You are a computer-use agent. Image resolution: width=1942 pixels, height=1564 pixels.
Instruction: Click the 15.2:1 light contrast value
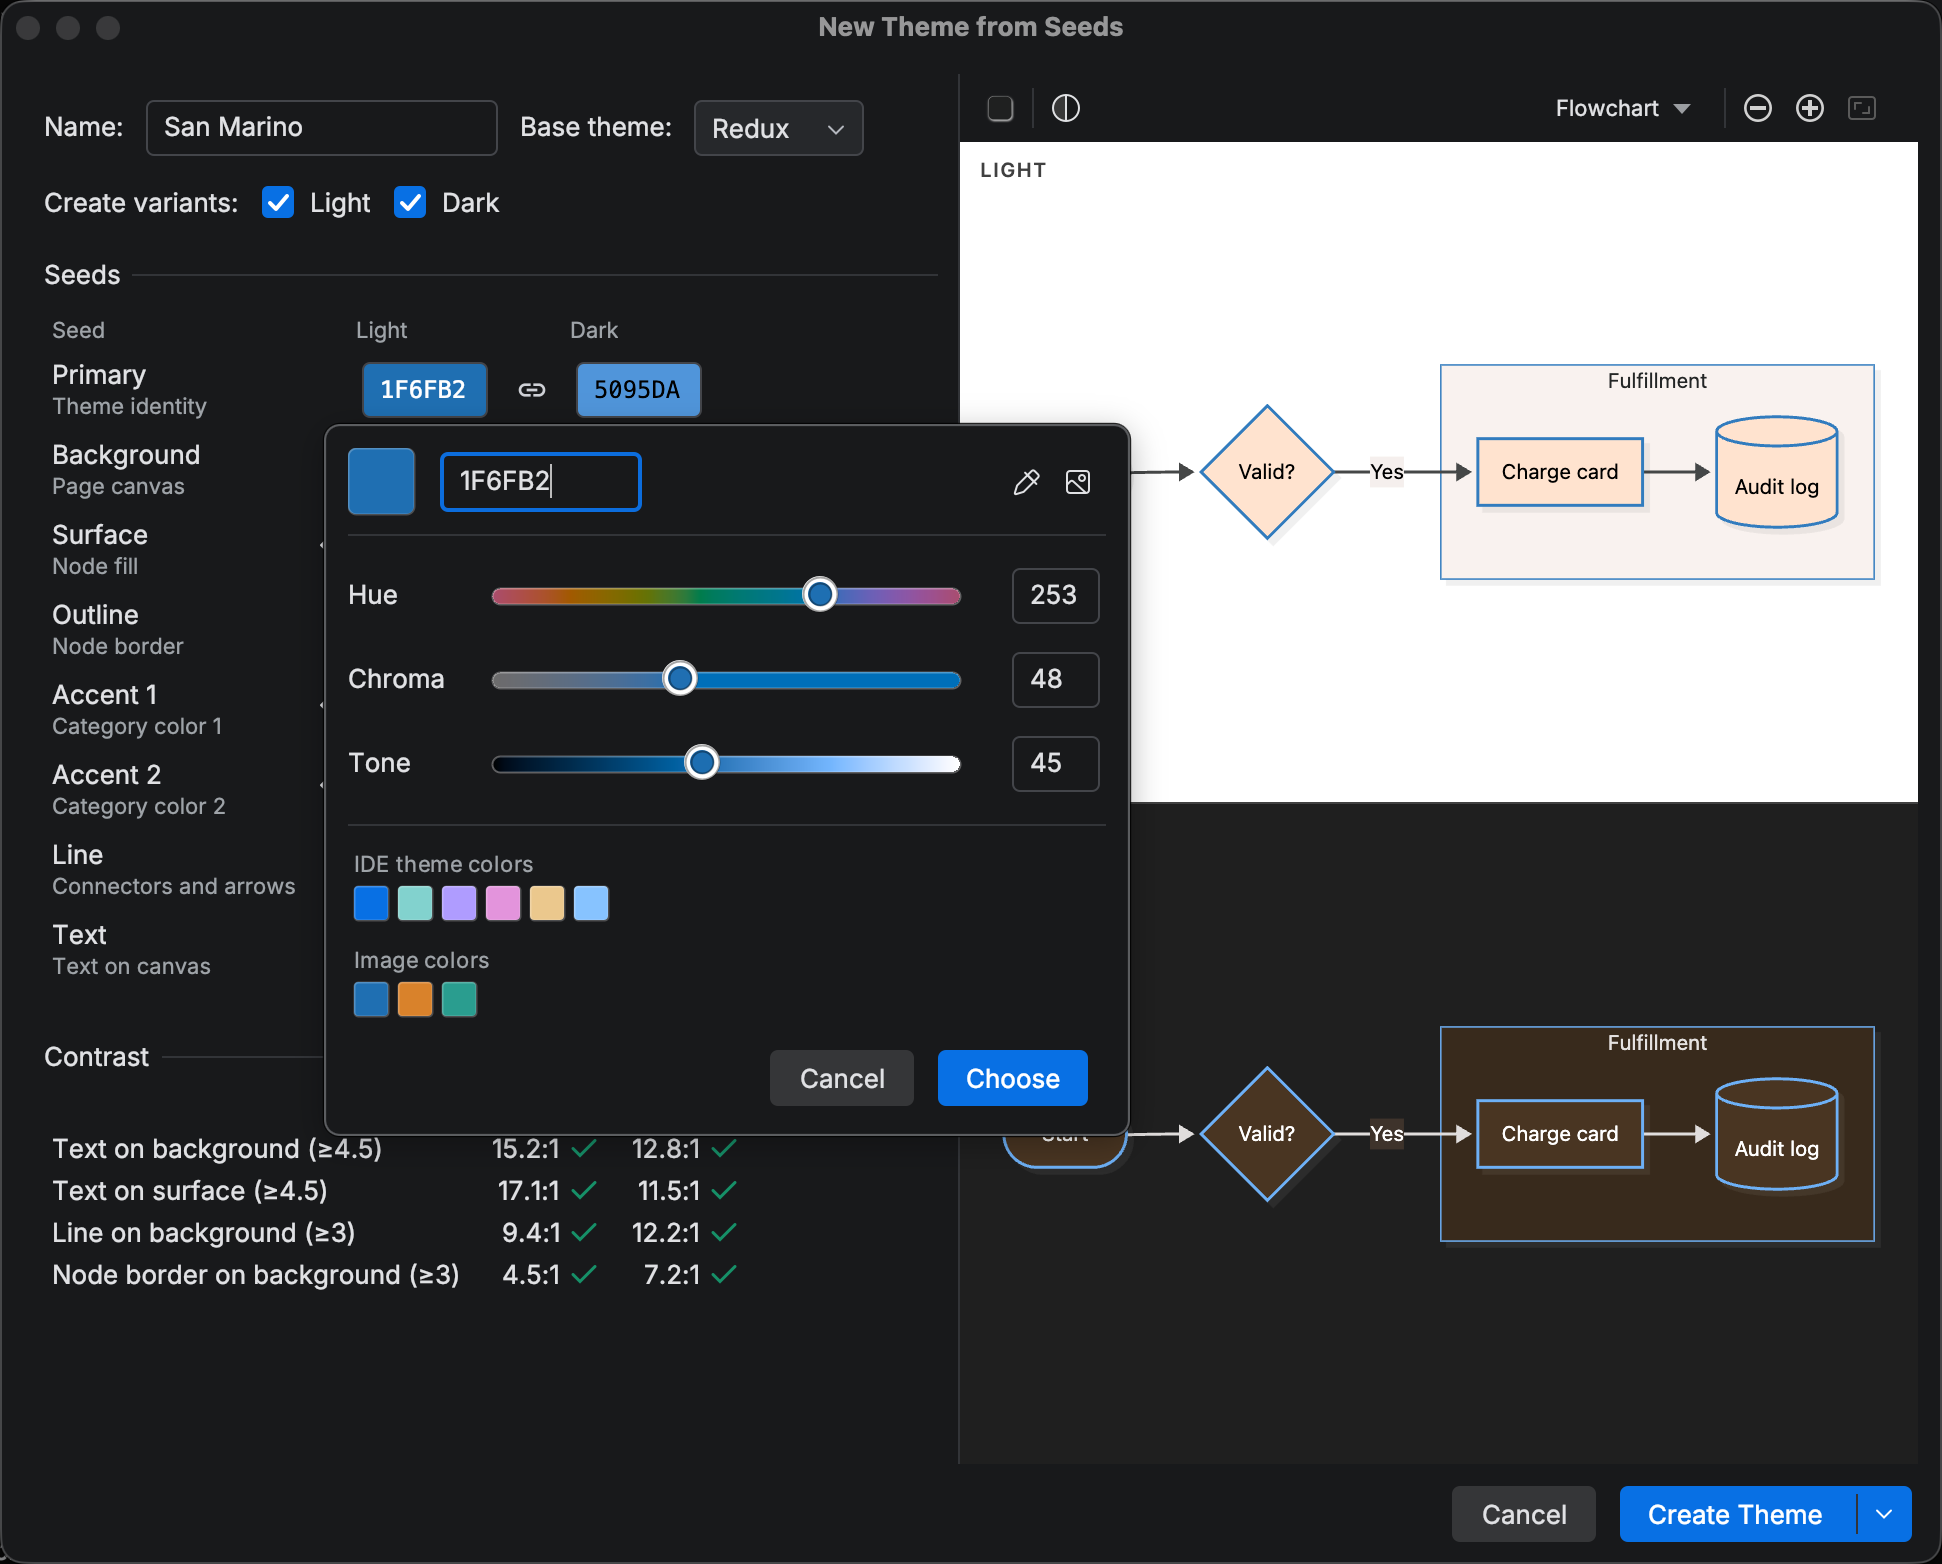526,1149
